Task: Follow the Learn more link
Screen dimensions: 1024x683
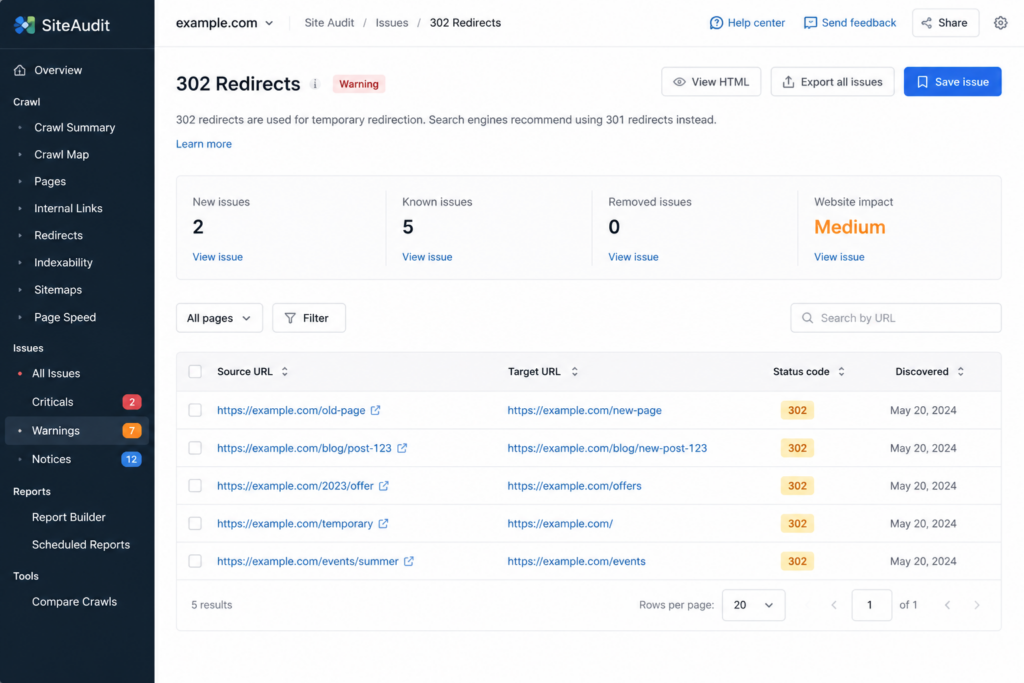Action: pos(204,144)
